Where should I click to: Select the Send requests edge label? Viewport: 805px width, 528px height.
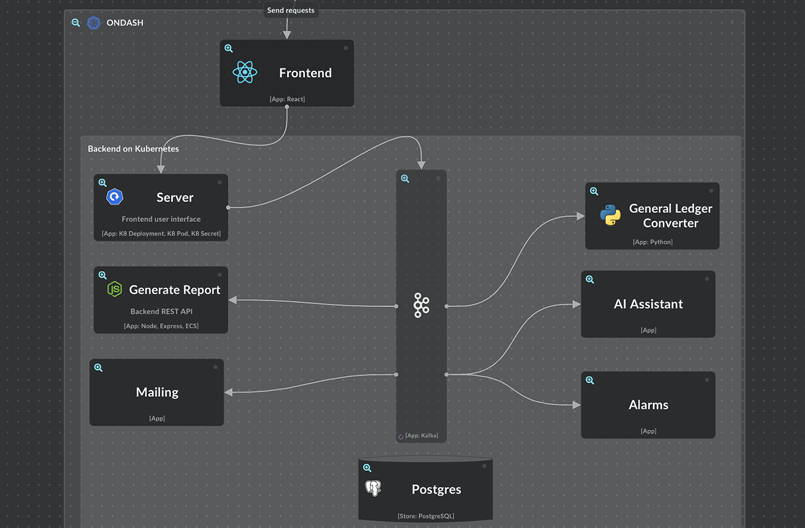(291, 10)
